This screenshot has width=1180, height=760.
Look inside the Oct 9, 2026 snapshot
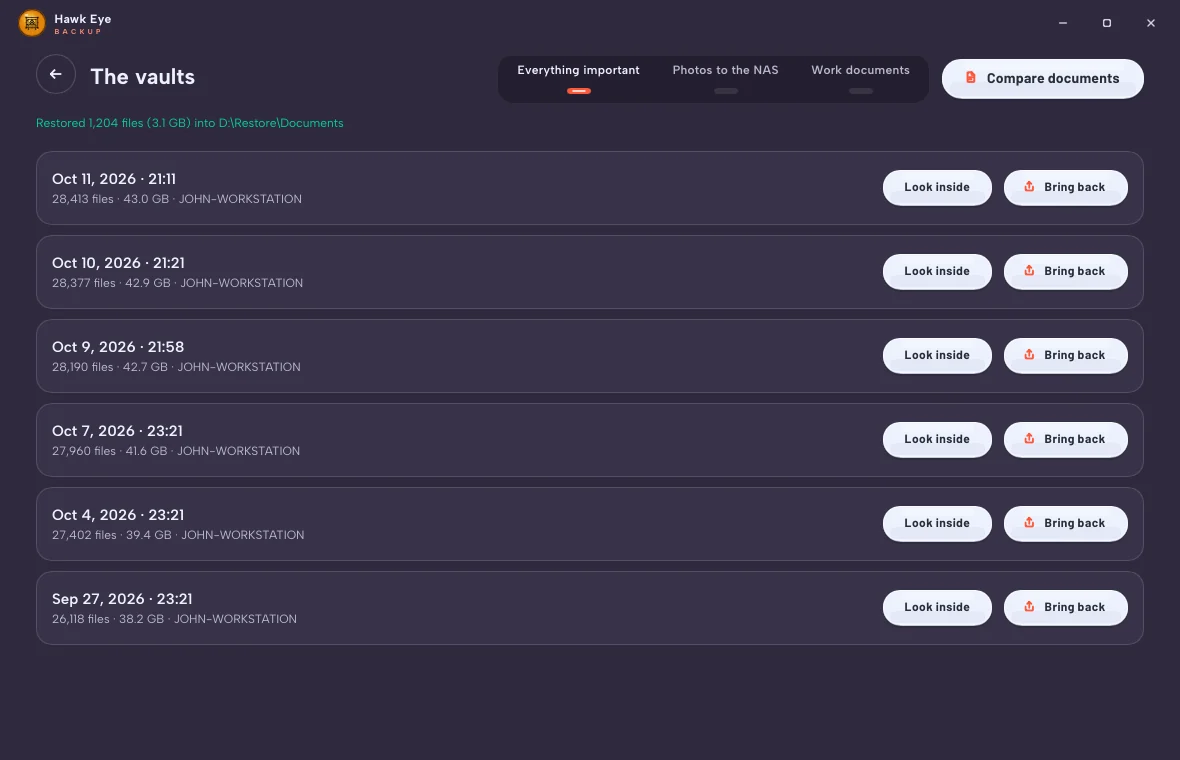coord(937,356)
